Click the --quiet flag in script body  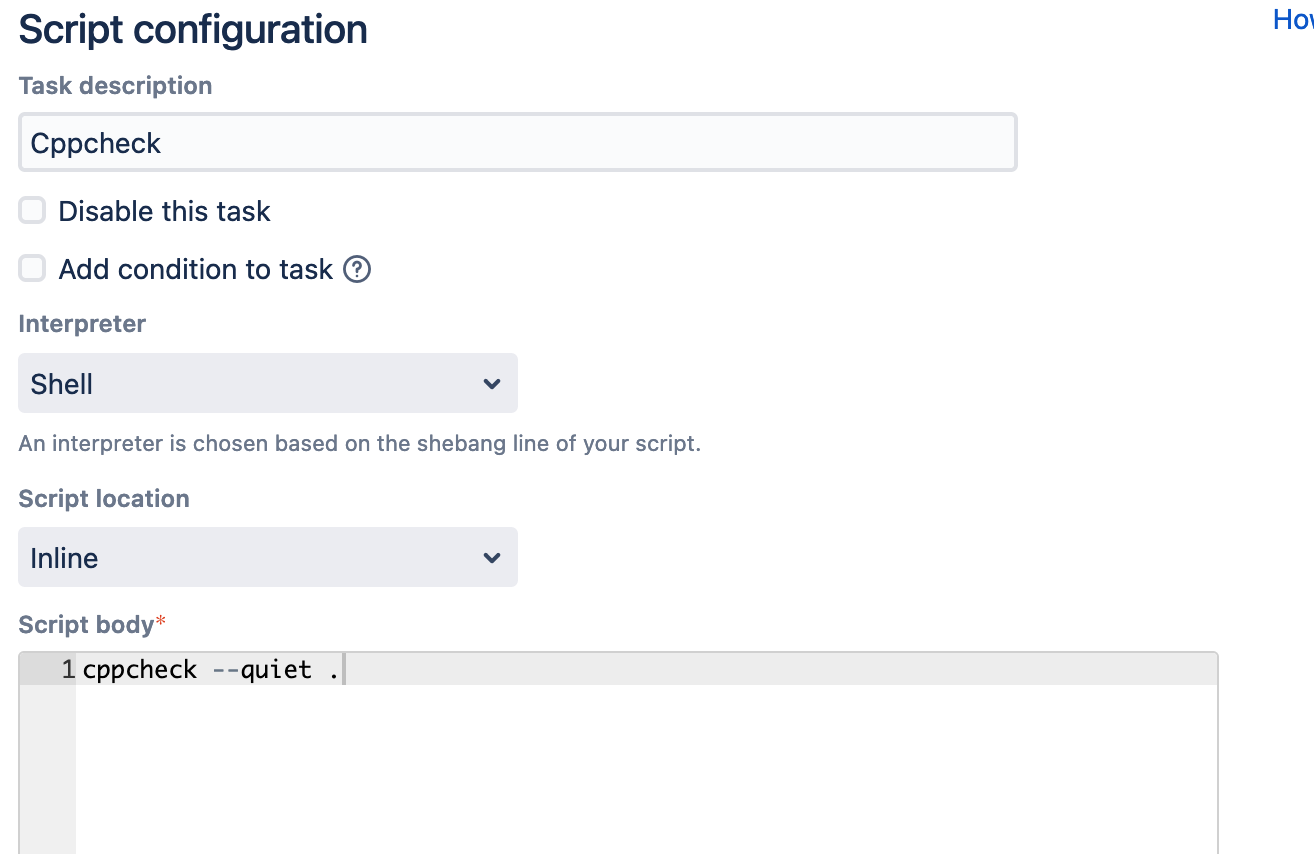tap(263, 670)
